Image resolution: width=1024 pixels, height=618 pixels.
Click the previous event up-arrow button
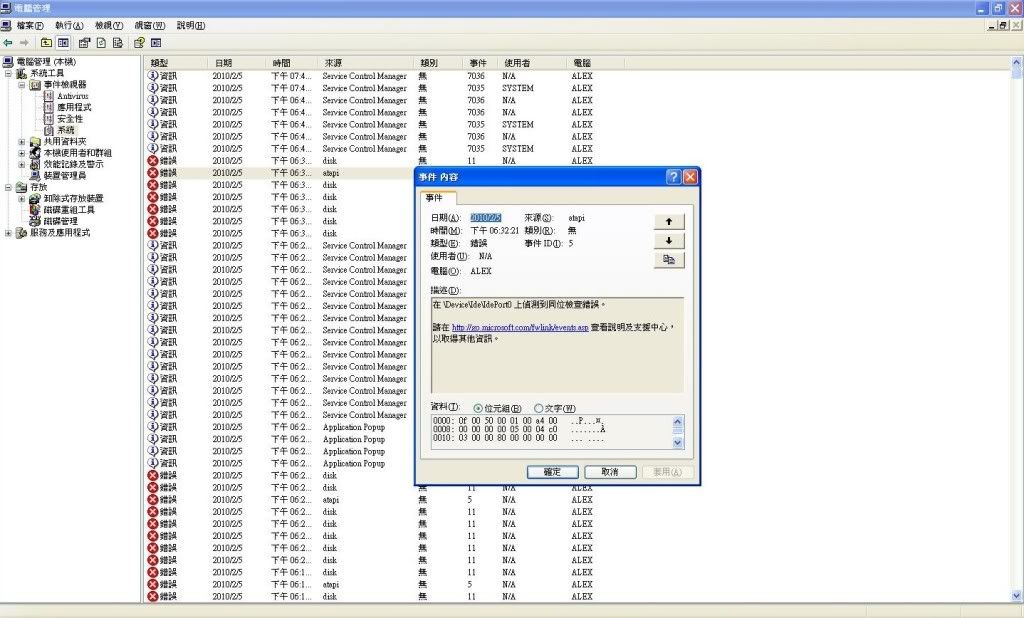click(668, 221)
